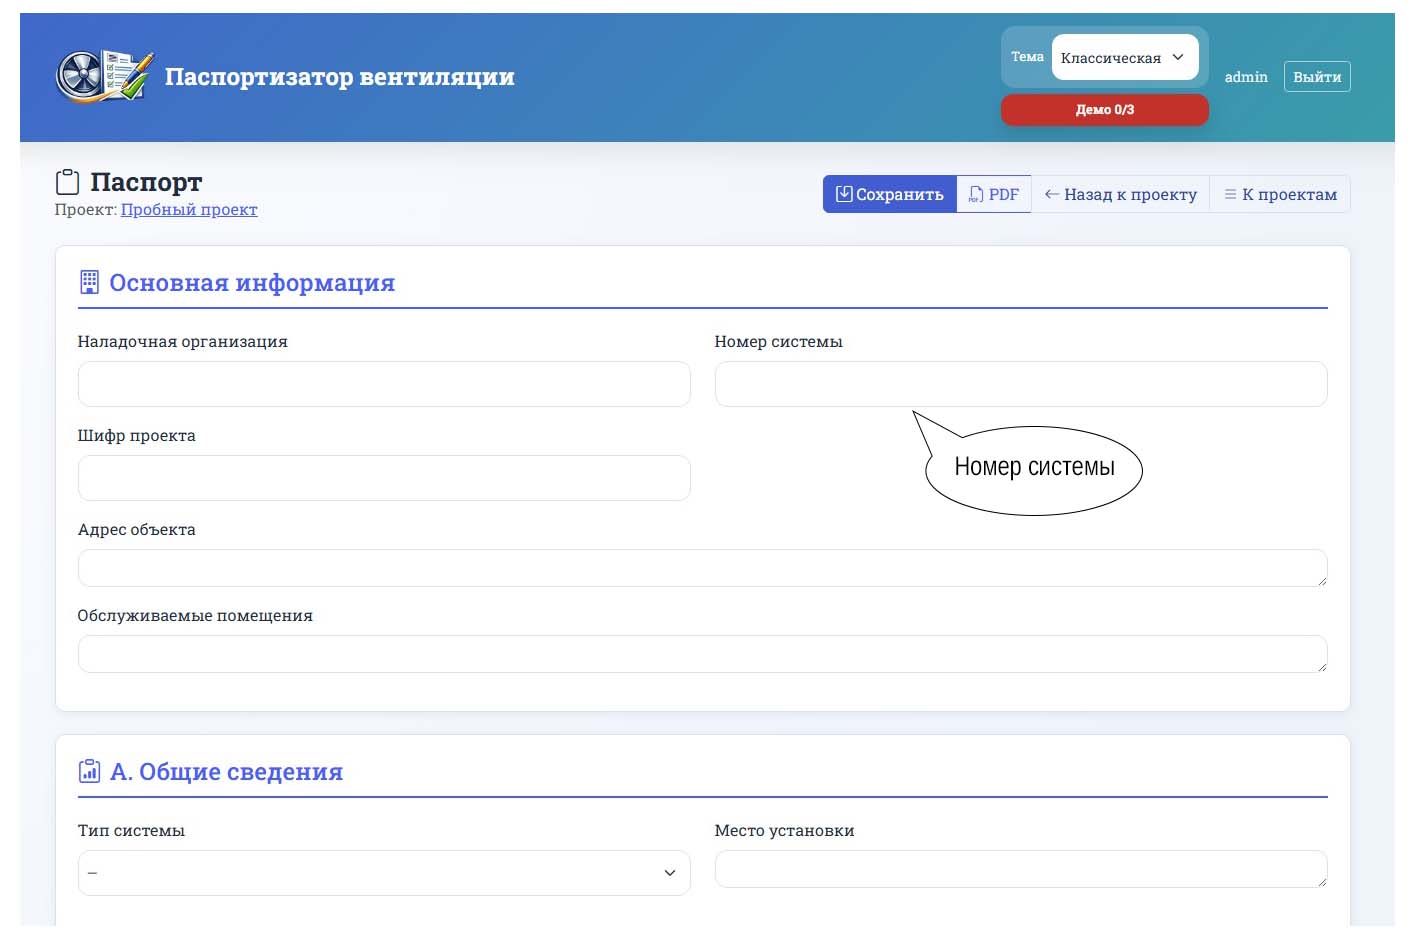
Task: Log out with Выйти button
Action: click(x=1317, y=77)
